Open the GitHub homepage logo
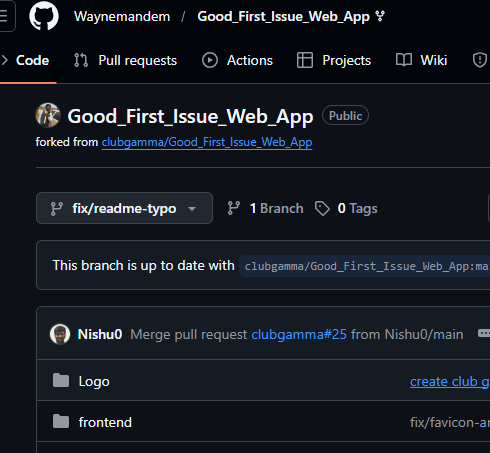 (x=44, y=16)
